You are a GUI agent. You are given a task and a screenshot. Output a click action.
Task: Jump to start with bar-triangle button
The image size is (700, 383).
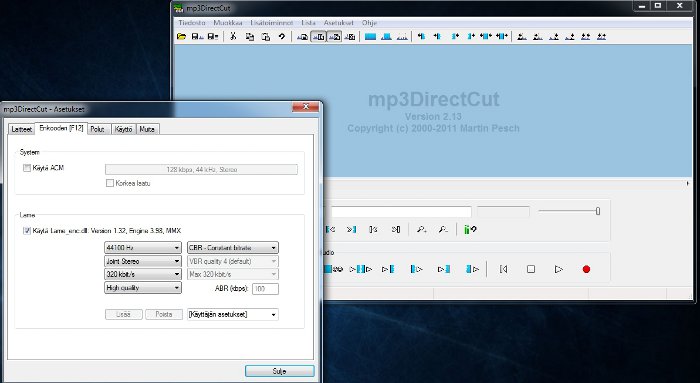tap(503, 269)
